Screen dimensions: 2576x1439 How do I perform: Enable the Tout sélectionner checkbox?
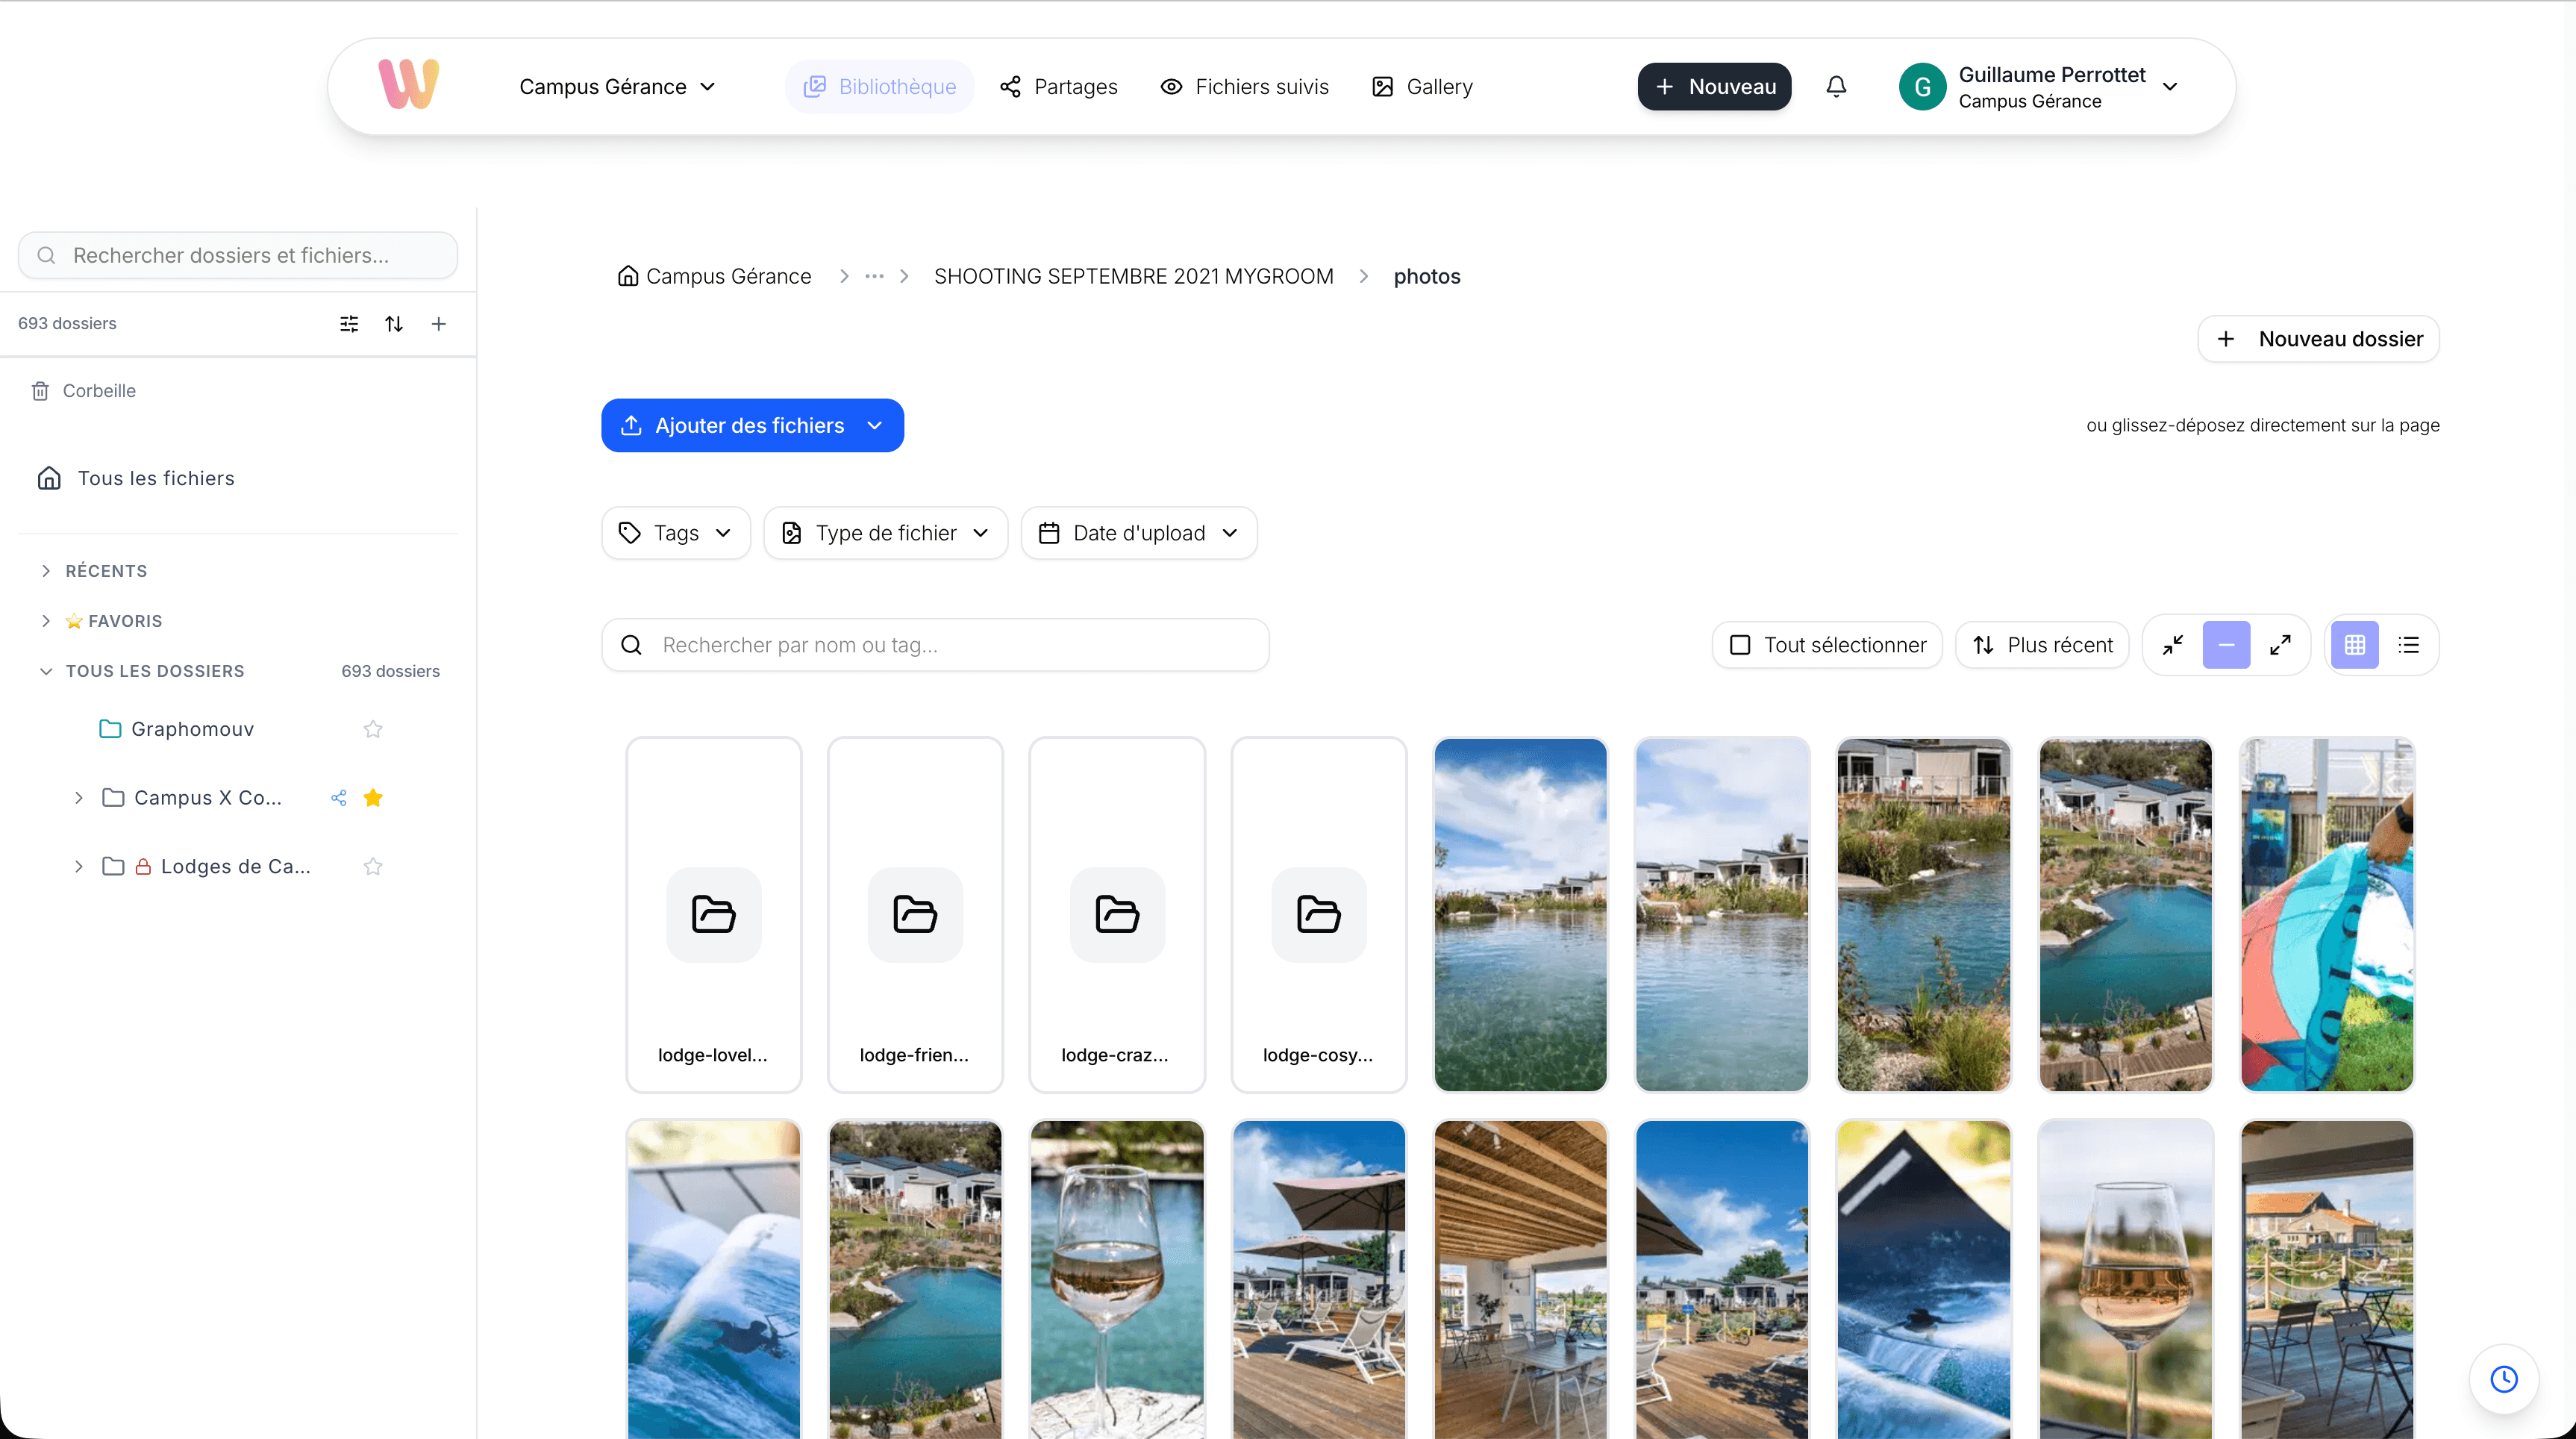1740,644
